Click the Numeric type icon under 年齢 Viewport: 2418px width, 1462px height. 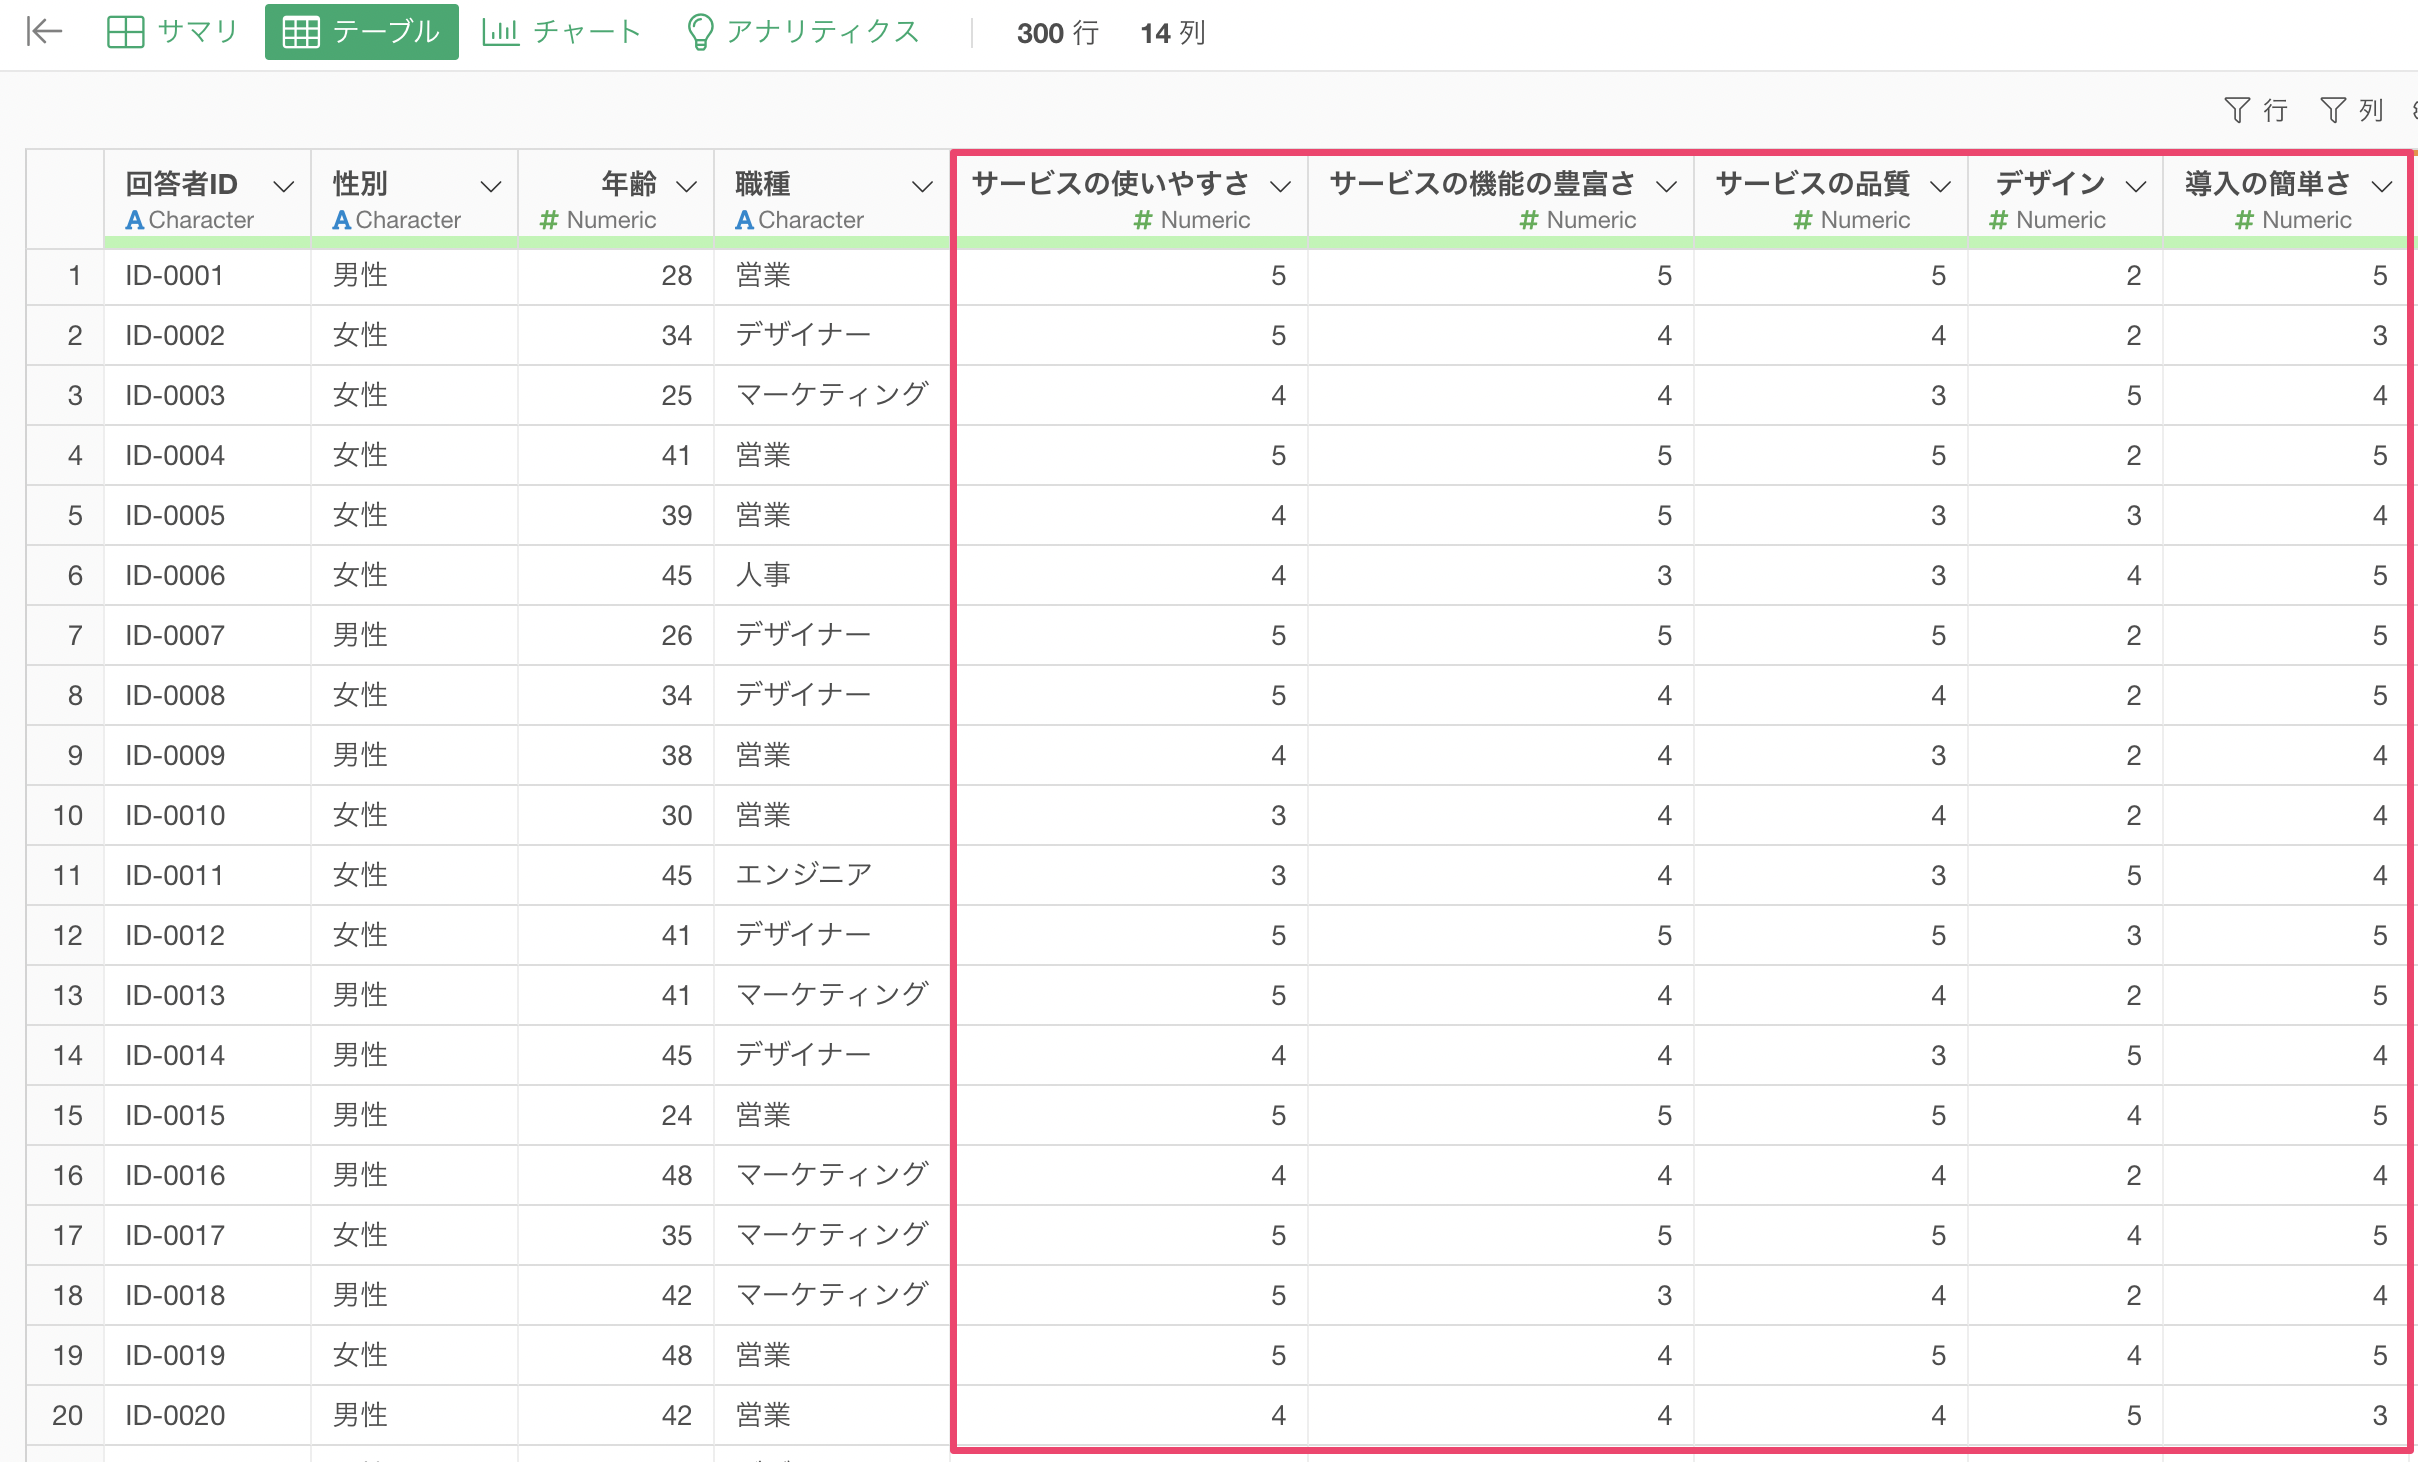[548, 220]
